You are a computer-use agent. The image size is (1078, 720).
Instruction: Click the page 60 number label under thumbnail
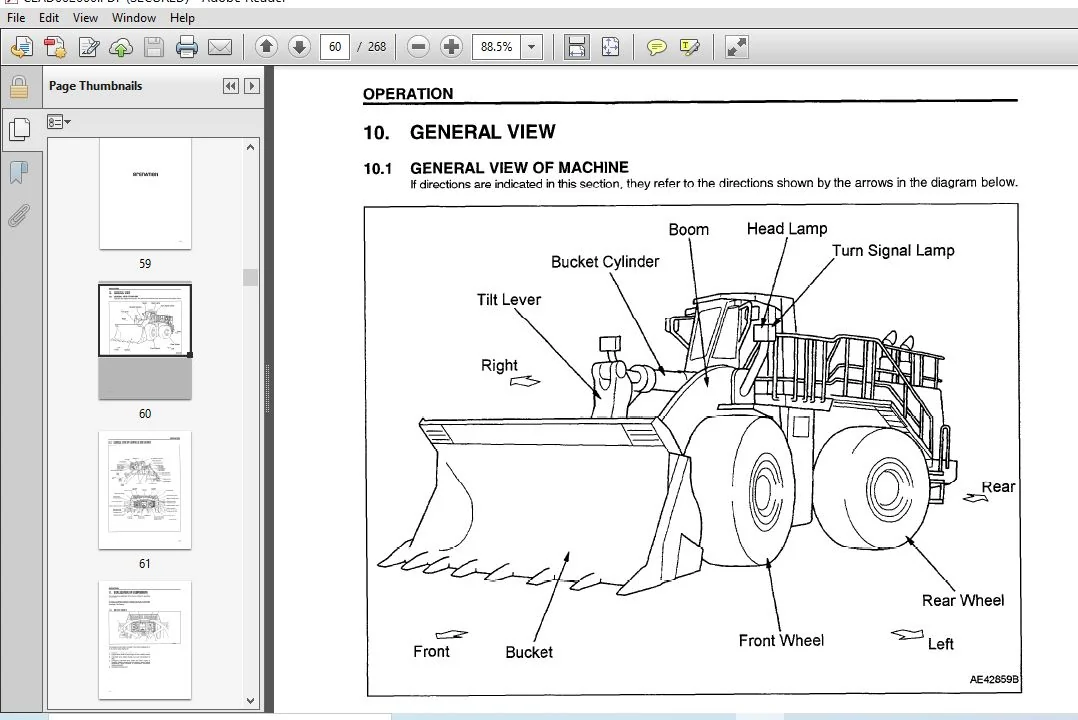coord(145,413)
